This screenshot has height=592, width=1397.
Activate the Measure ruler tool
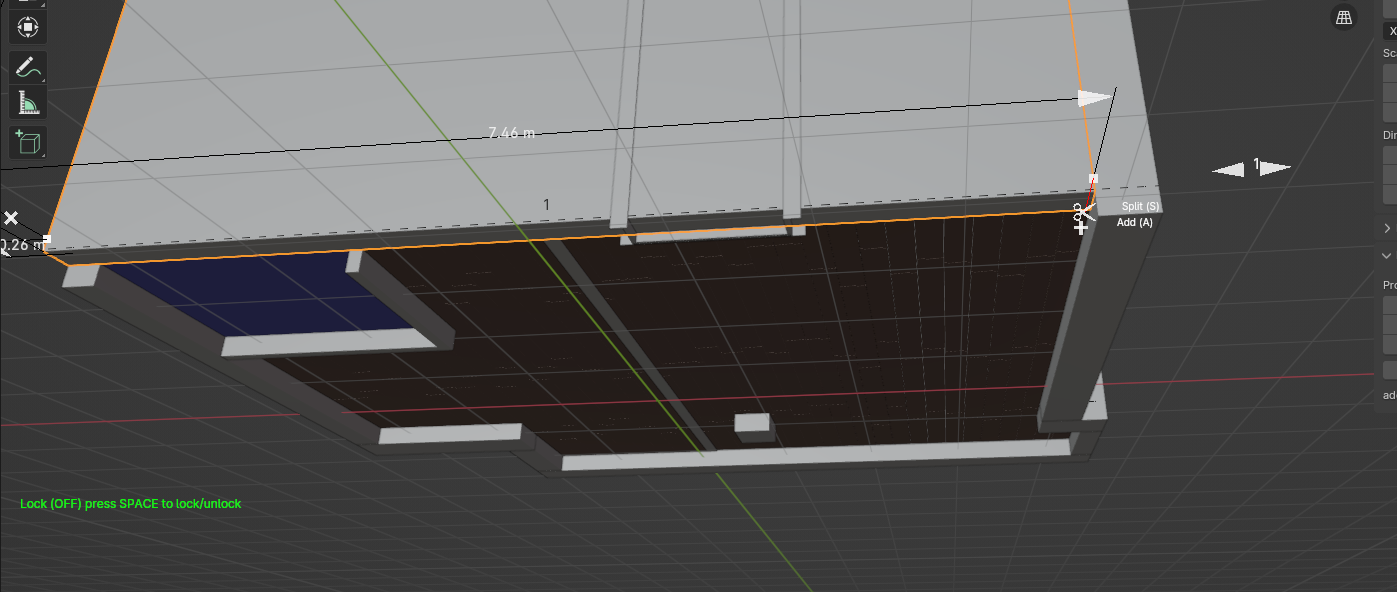tap(28, 103)
